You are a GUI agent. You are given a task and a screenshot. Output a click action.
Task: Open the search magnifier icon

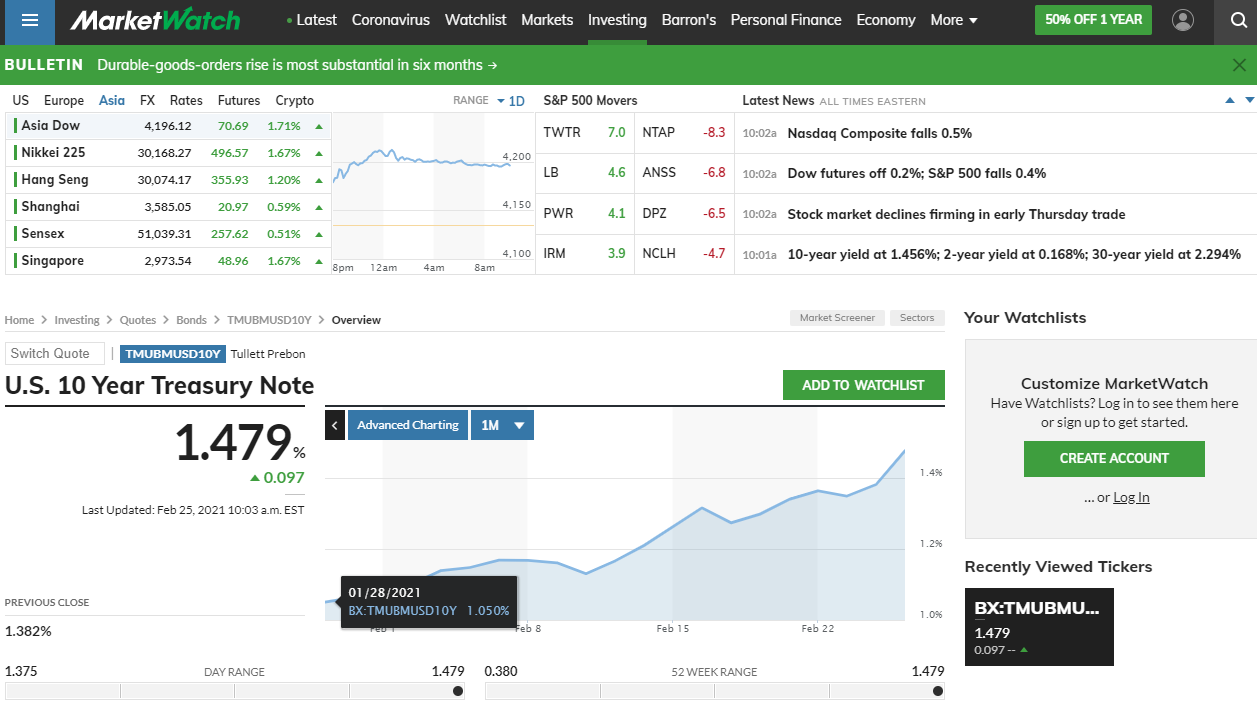point(1237,20)
